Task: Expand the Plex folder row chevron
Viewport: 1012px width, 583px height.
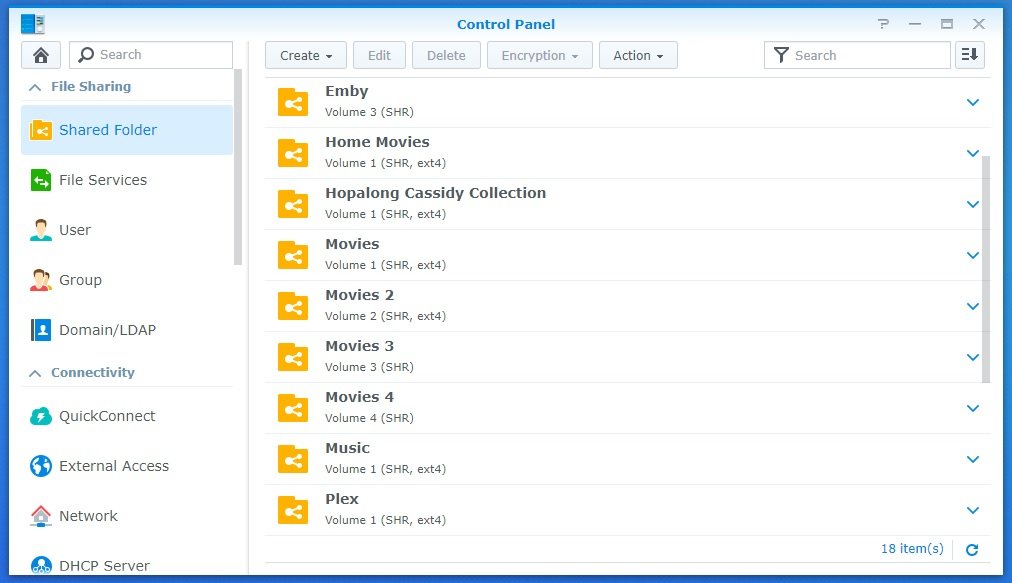Action: click(972, 510)
